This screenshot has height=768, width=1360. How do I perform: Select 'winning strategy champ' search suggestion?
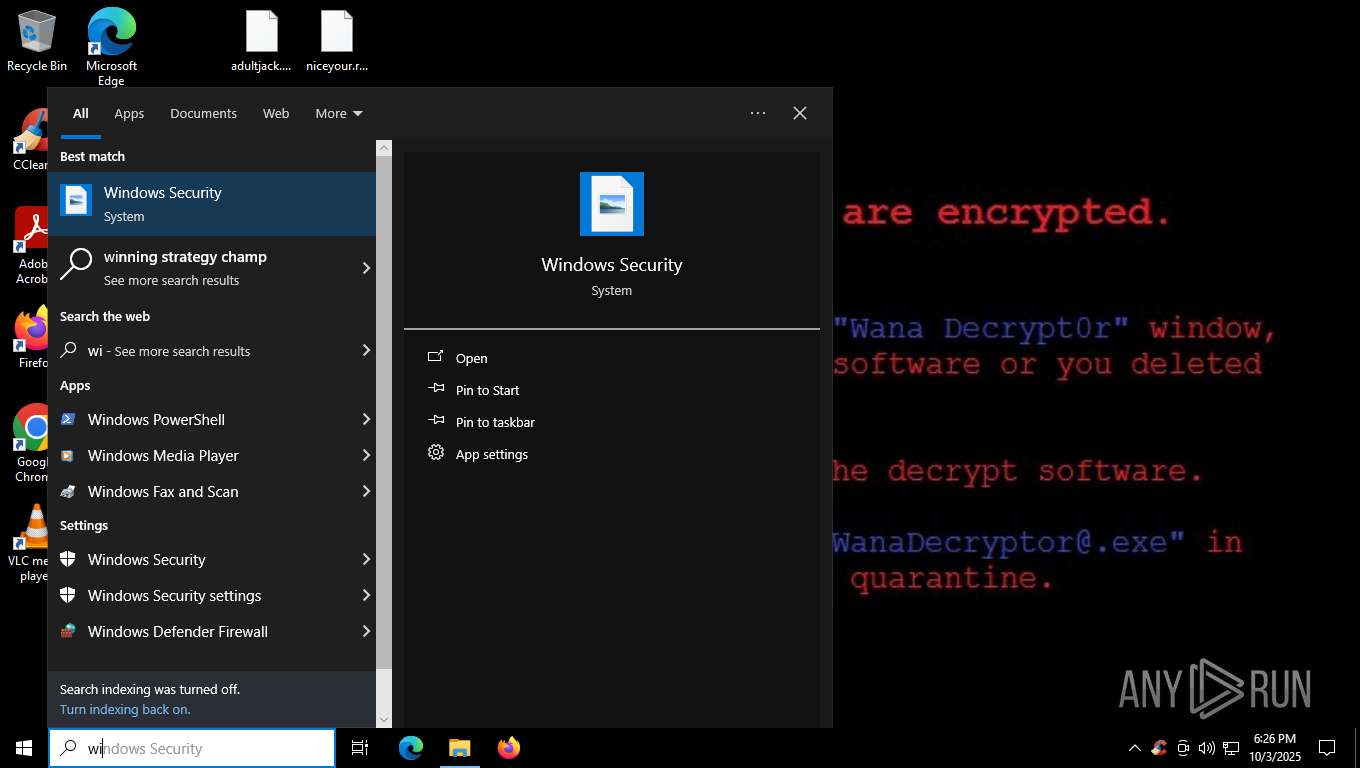tap(212, 268)
